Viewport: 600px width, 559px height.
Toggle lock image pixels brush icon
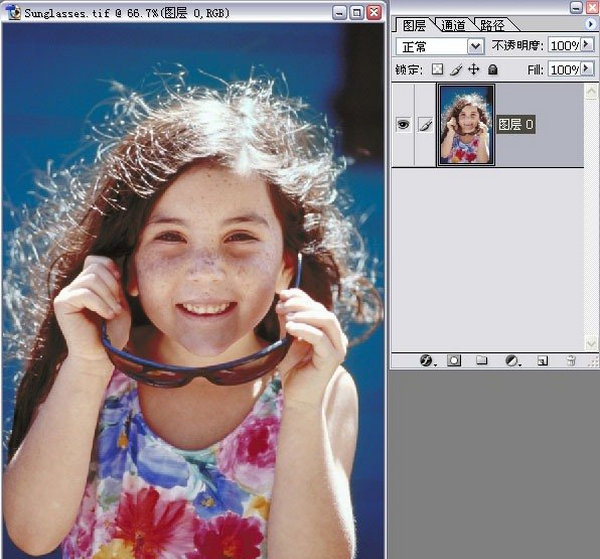click(x=456, y=70)
